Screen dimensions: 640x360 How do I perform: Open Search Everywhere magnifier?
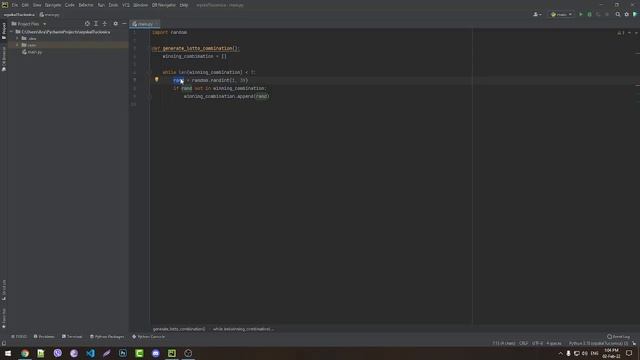click(x=618, y=14)
